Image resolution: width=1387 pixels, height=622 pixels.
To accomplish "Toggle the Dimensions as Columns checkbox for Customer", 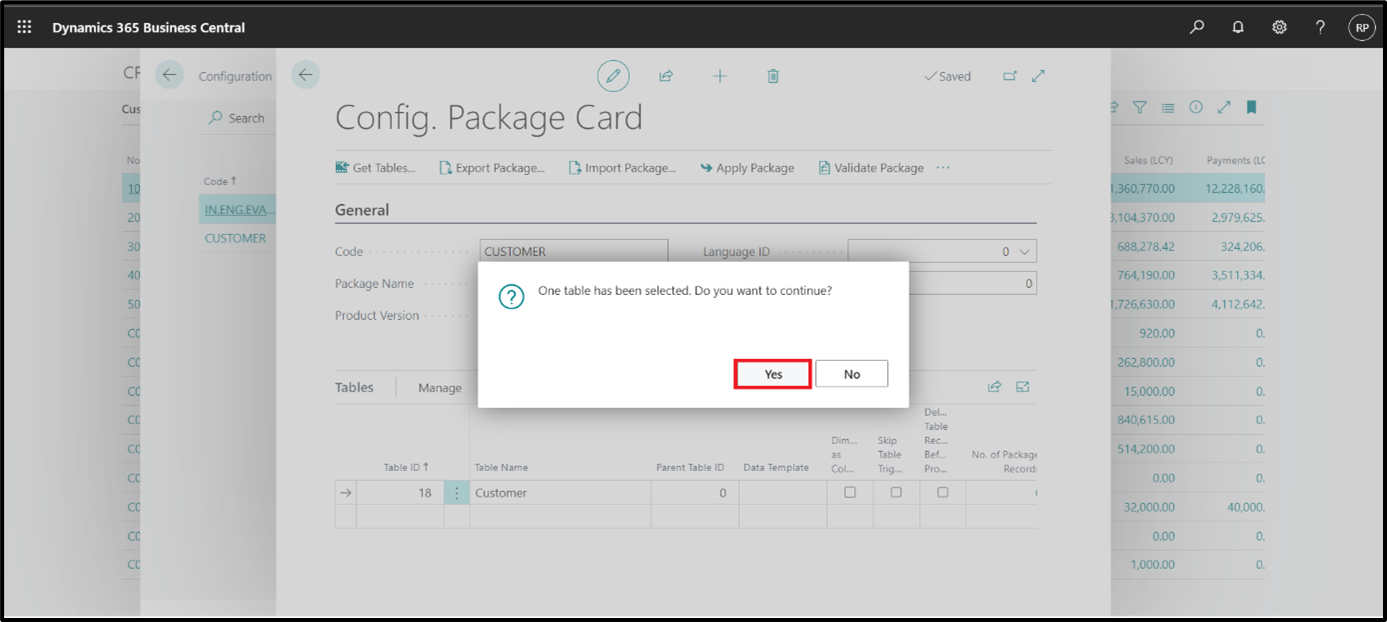I will point(850,493).
